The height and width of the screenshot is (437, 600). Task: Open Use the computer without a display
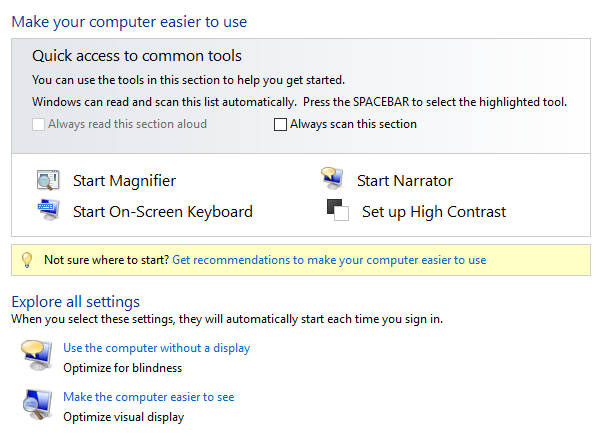coord(157,348)
